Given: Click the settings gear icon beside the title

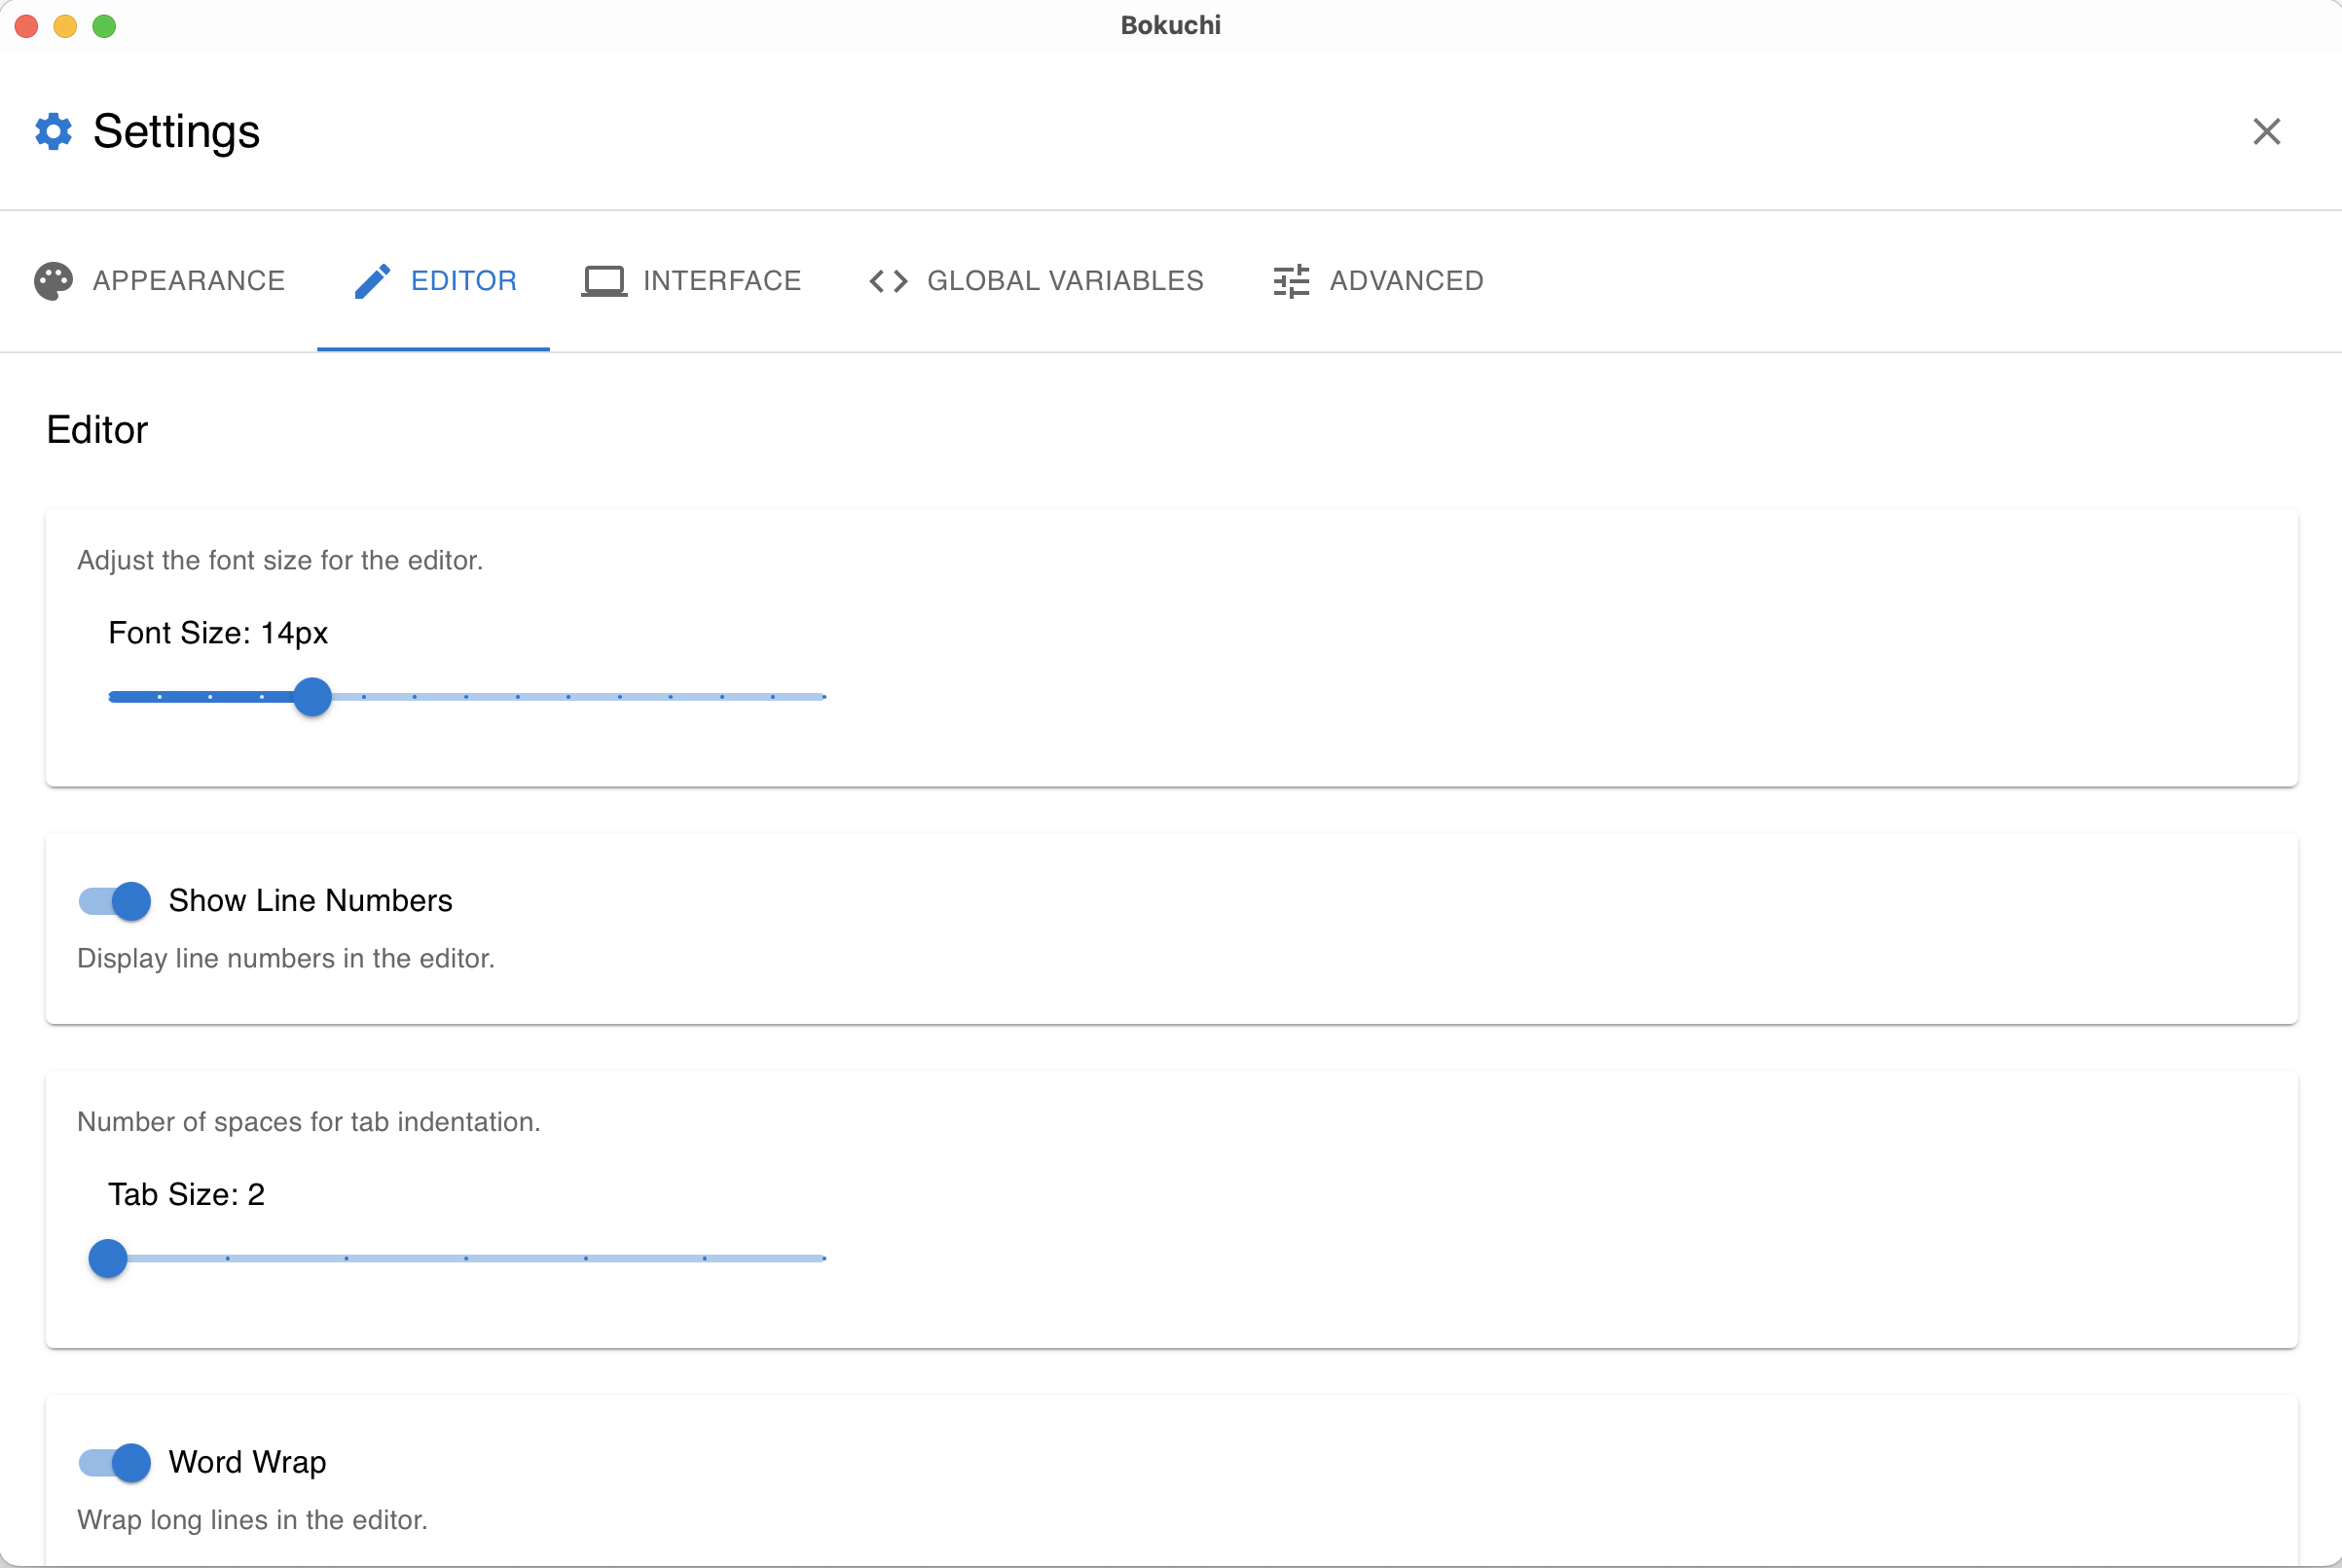Looking at the screenshot, I should tap(52, 131).
